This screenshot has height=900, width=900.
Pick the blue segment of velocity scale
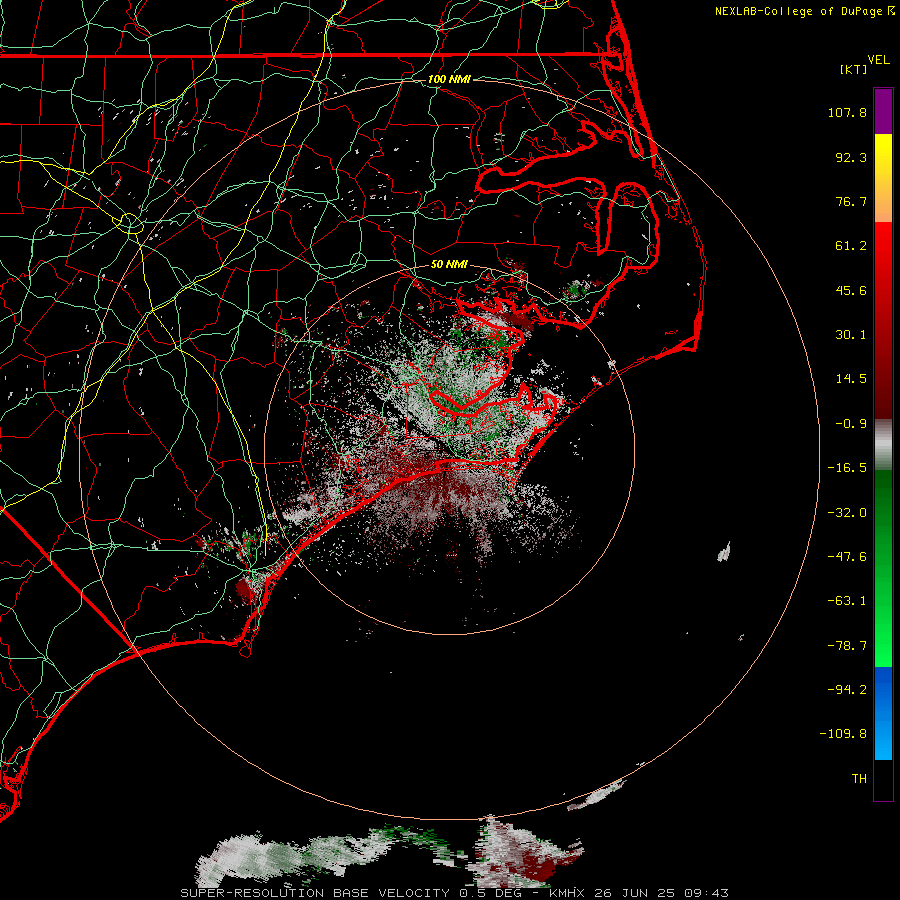coord(883,713)
